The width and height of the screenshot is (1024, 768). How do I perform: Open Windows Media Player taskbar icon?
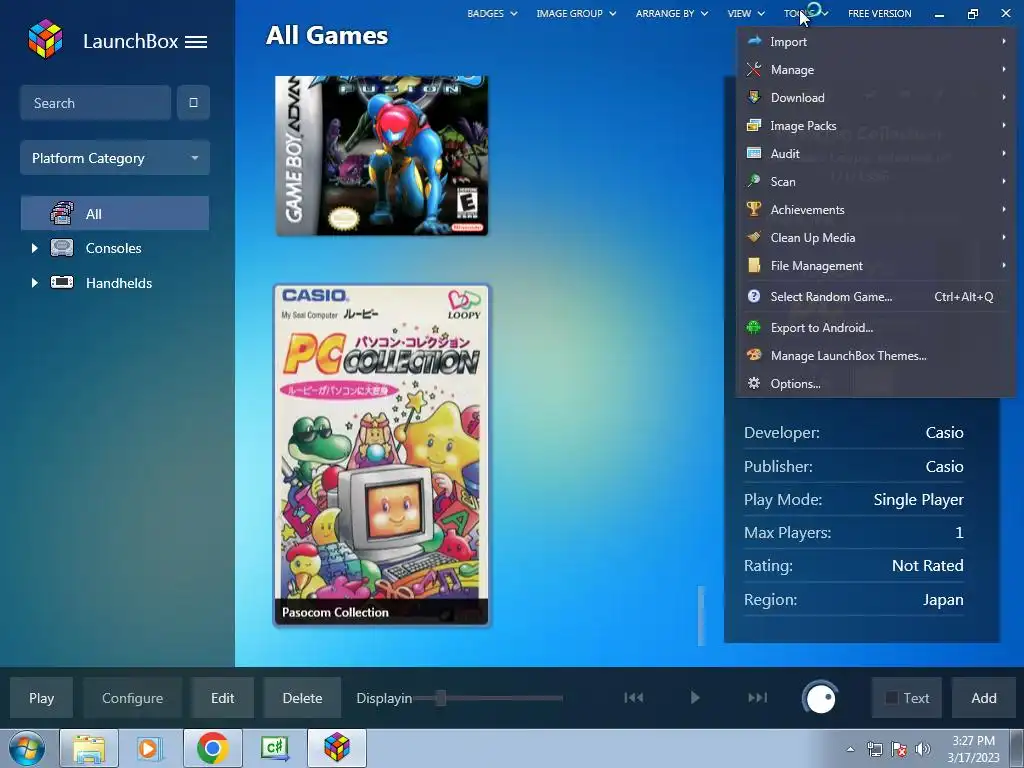pos(150,748)
